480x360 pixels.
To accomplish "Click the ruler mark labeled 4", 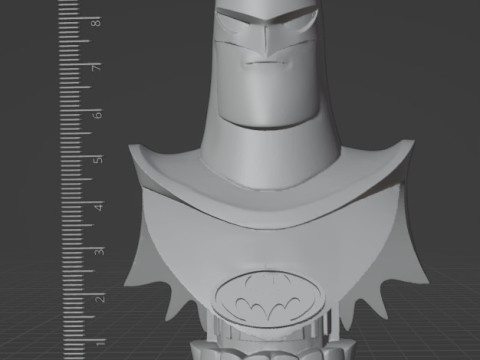I will pos(99,207).
